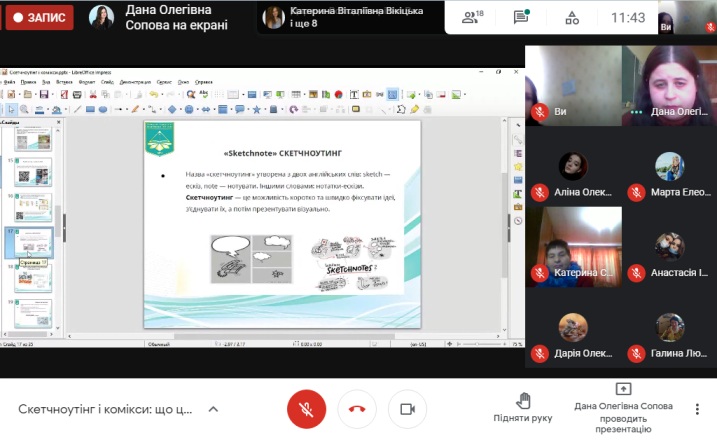
Task: Raise your hand with Підняти руку
Action: coord(522,404)
